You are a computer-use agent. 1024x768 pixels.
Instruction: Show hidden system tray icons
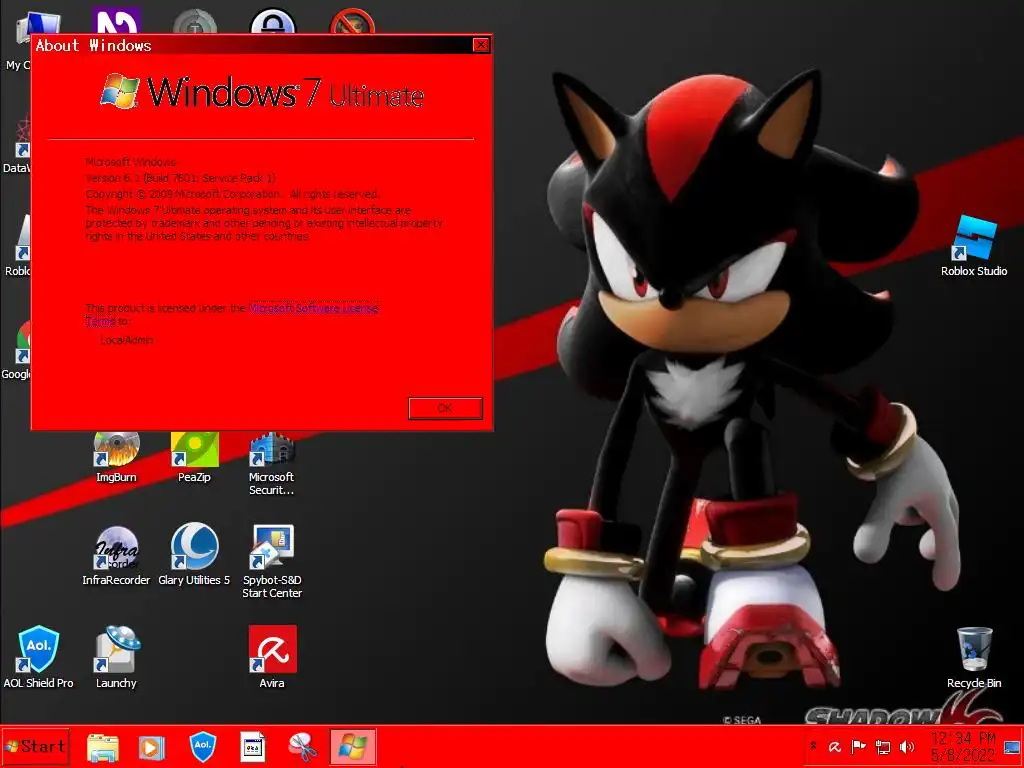tap(814, 746)
